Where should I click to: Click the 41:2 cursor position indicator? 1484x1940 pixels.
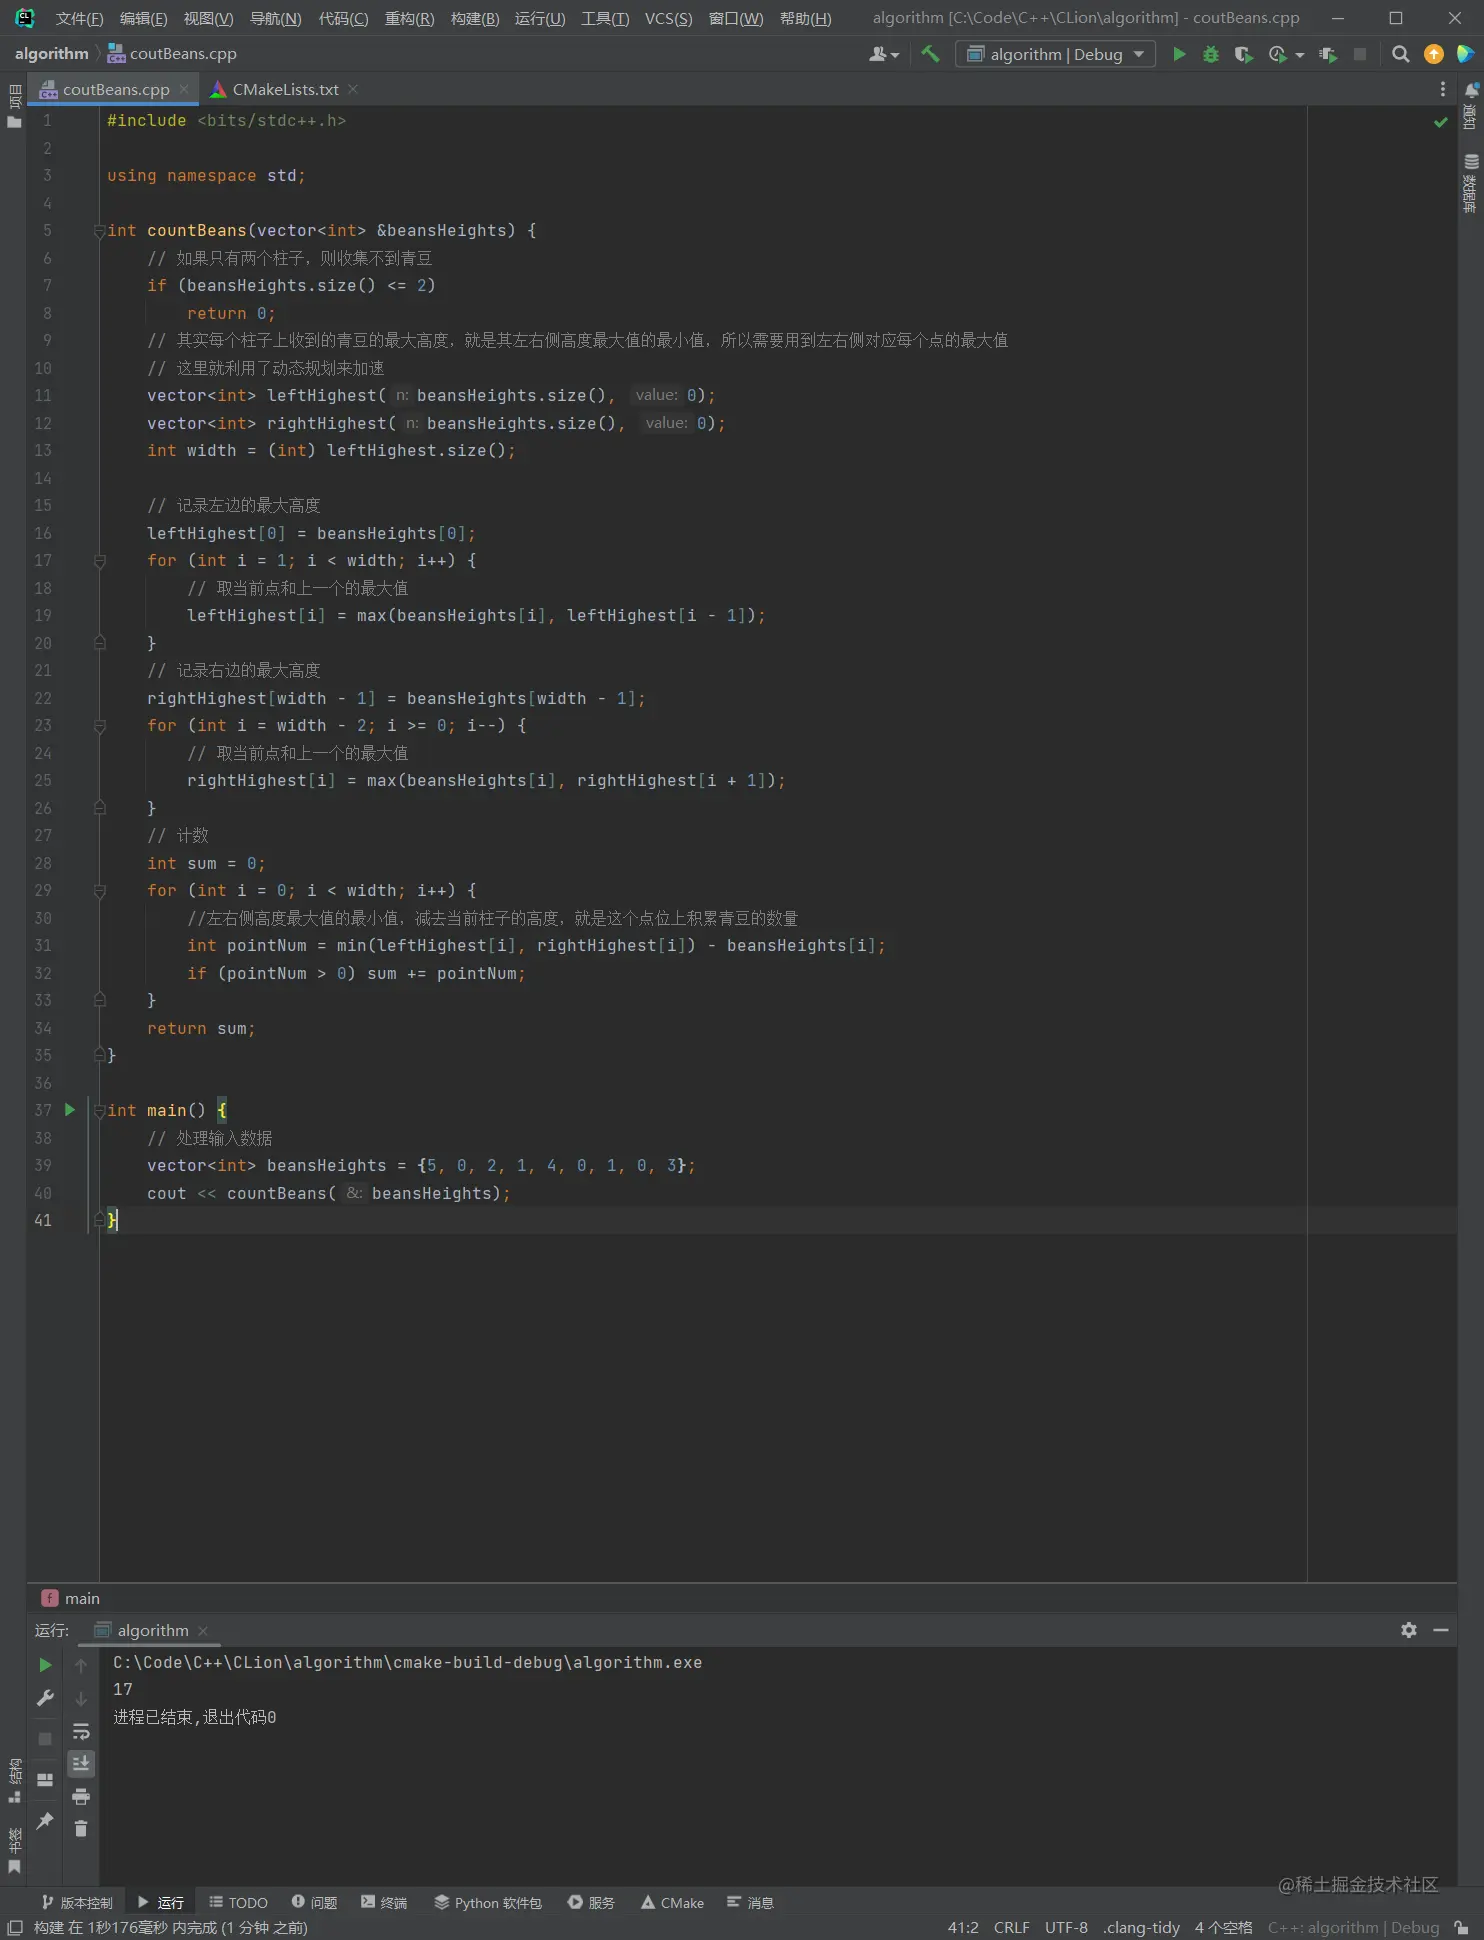click(x=963, y=1927)
